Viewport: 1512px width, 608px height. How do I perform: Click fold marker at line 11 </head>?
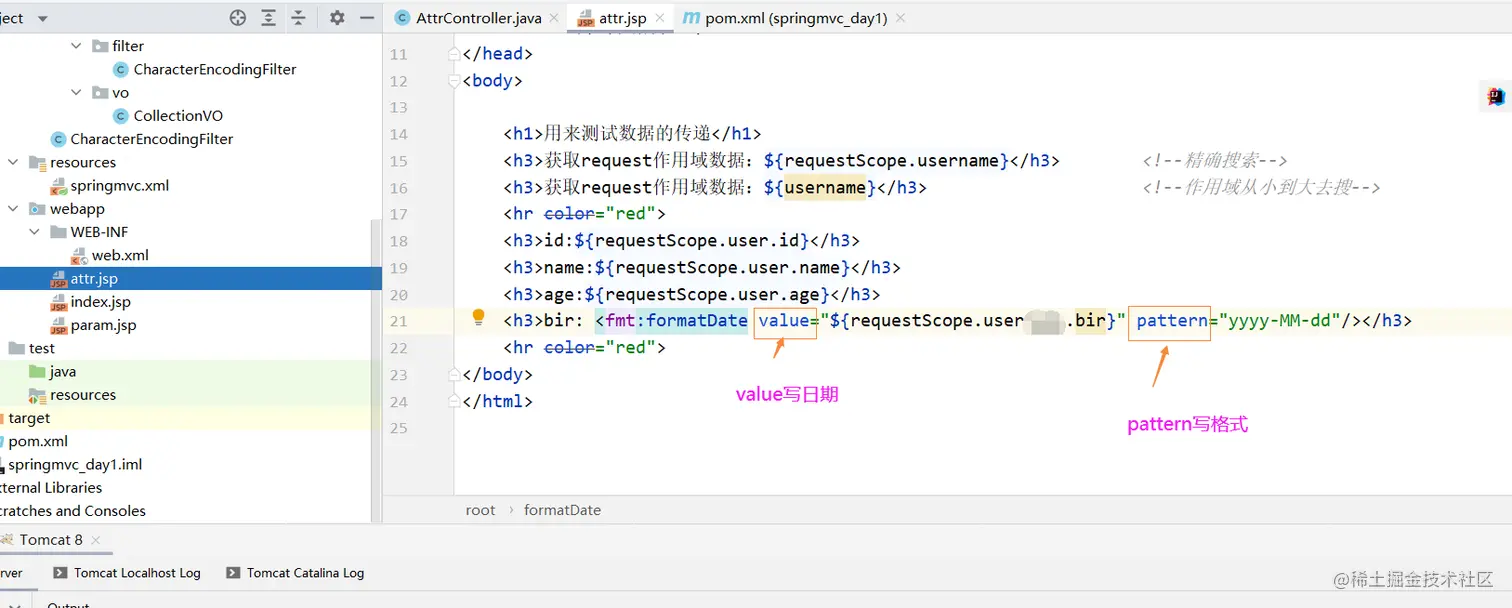pyautogui.click(x=456, y=54)
